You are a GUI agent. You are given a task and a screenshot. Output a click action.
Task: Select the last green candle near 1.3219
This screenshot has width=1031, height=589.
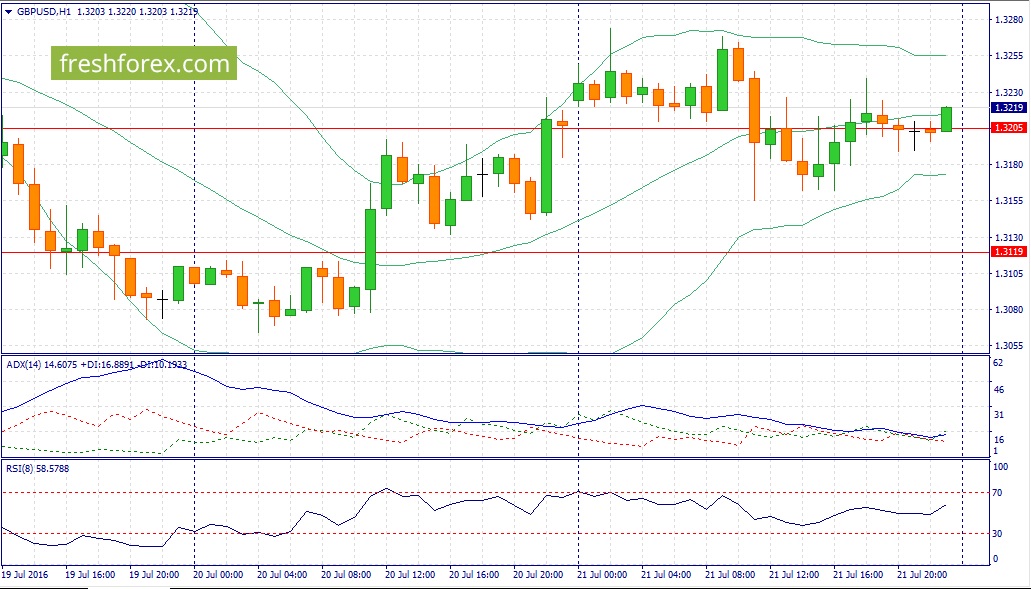(946, 119)
